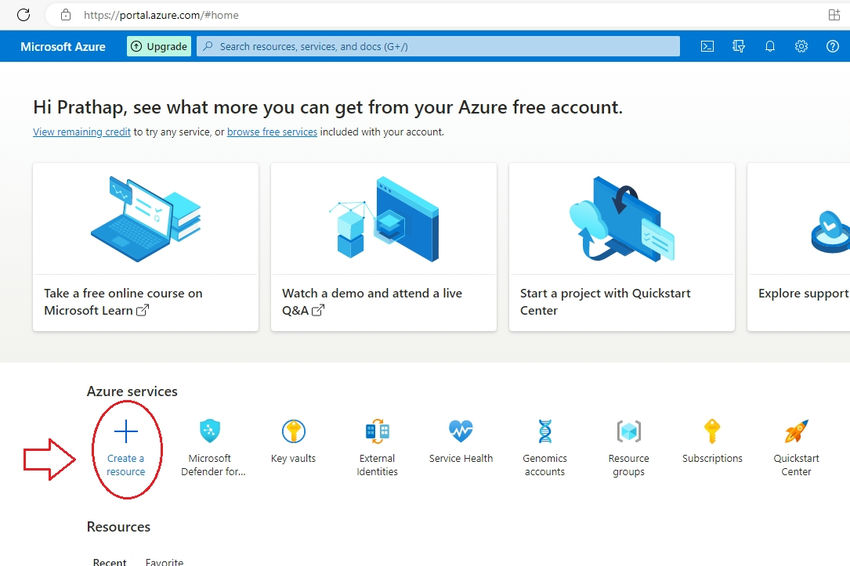Open the Key vaults service

coord(293,432)
